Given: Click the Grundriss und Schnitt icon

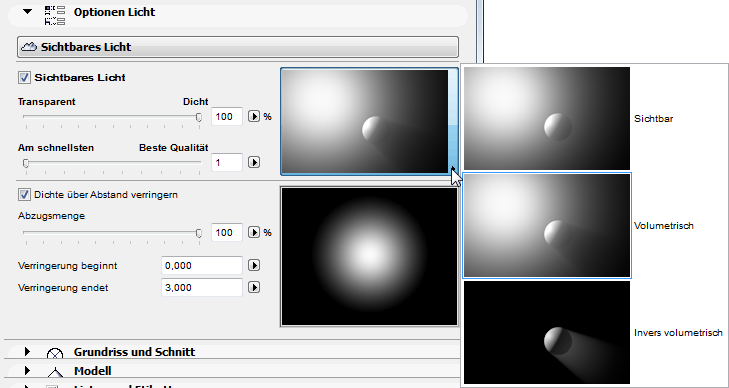Looking at the screenshot, I should (x=55, y=354).
